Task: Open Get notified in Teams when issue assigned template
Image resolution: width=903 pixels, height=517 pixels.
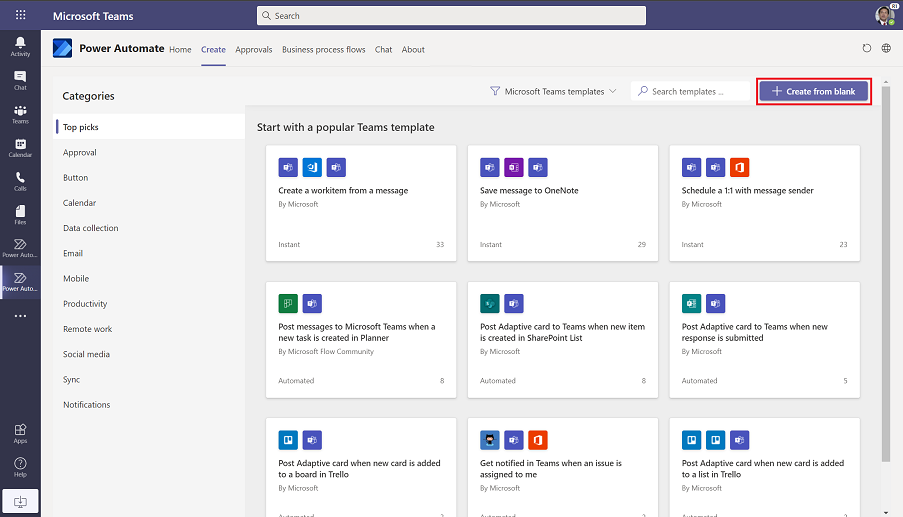Action: (x=563, y=467)
